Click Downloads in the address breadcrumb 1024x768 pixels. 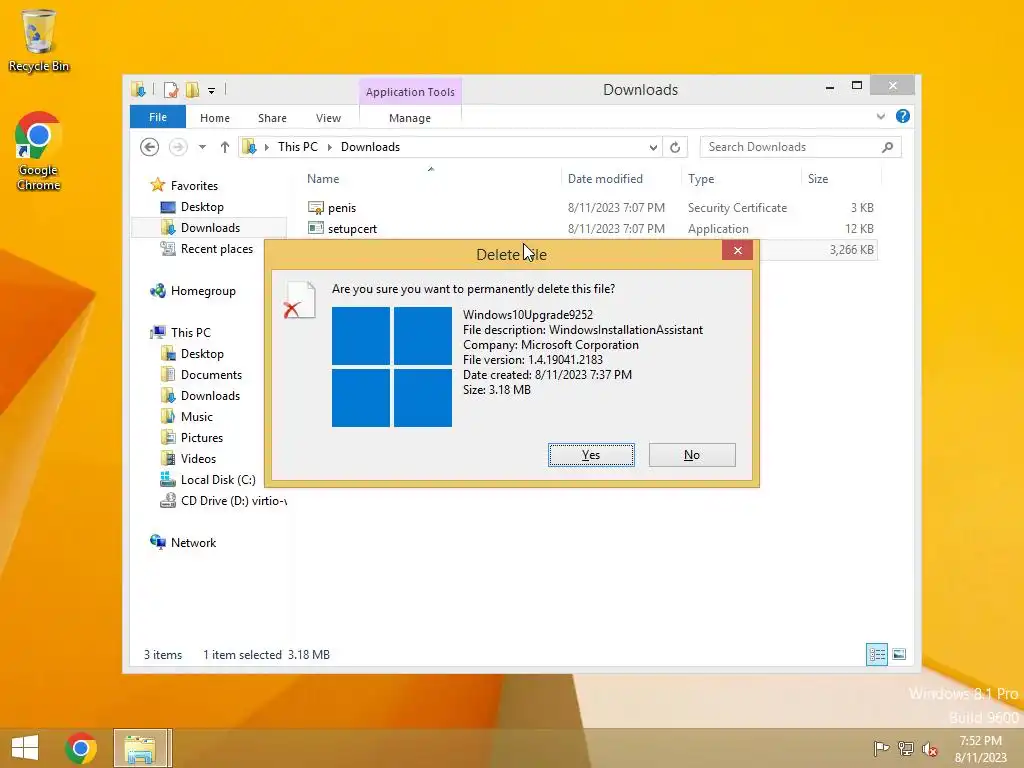[x=370, y=147]
